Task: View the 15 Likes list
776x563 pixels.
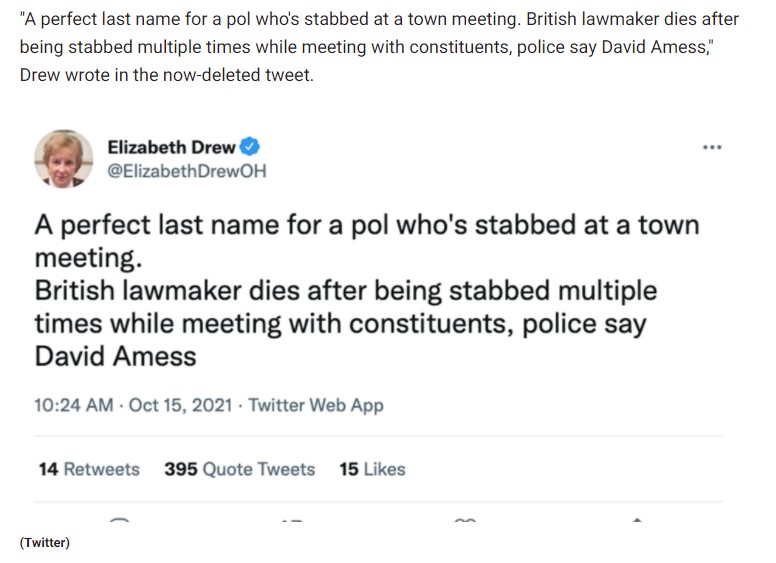Action: click(x=372, y=469)
